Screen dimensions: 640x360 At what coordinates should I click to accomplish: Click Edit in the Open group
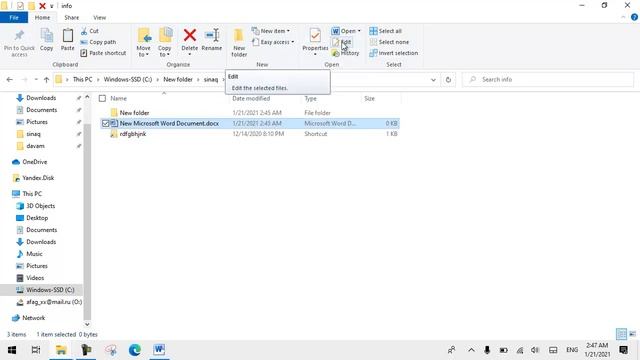(342, 42)
